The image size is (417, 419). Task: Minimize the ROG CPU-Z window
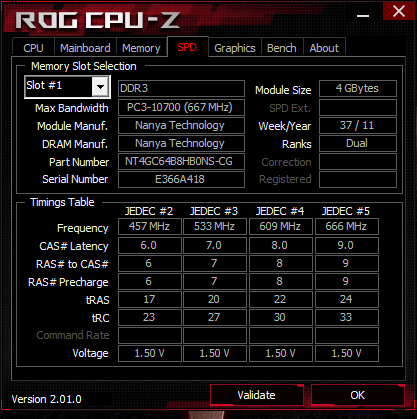tap(363, 16)
